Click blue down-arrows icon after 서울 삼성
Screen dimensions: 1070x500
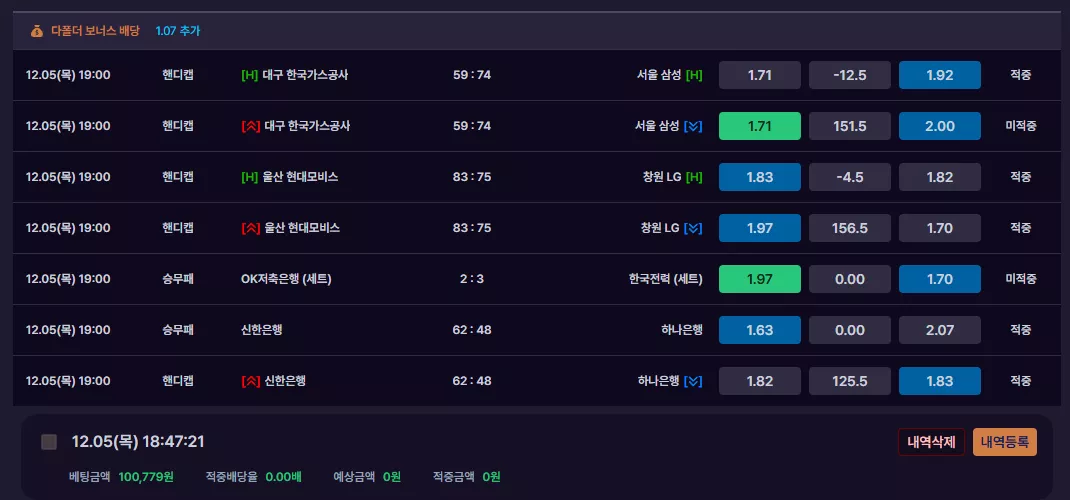693,126
